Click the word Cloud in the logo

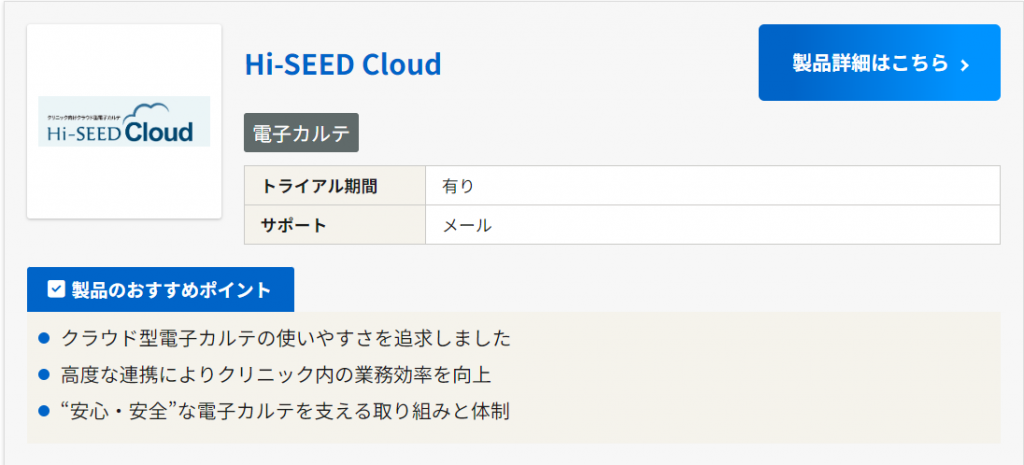point(159,133)
